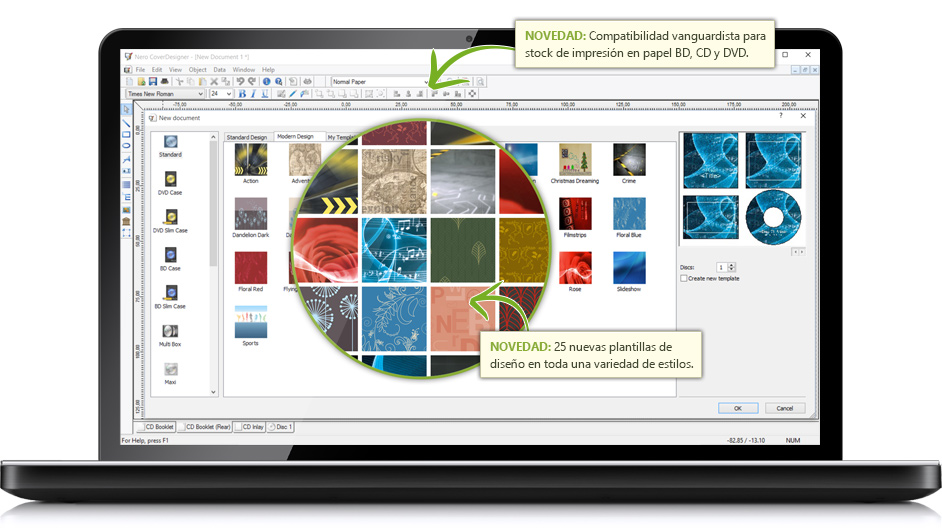The width and height of the screenshot is (942, 528).
Task: Select the DVD Case type icon
Action: (170, 179)
